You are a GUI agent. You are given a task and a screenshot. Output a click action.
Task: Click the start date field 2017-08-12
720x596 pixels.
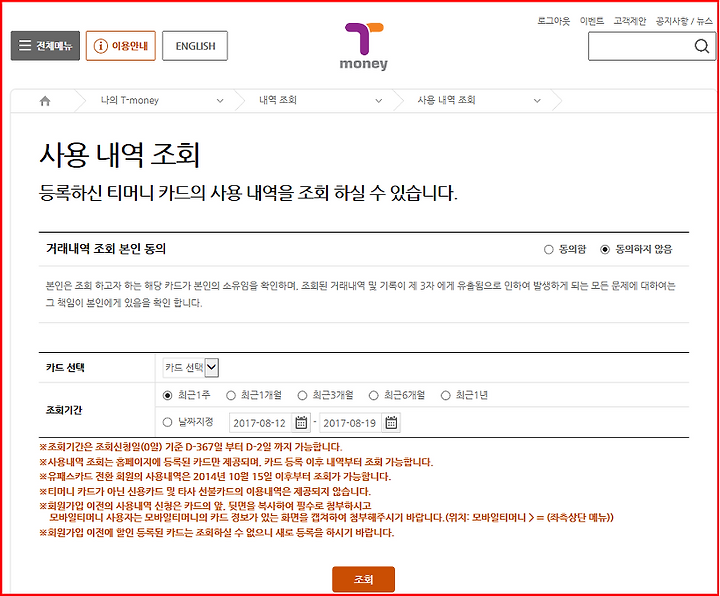(x=260, y=423)
